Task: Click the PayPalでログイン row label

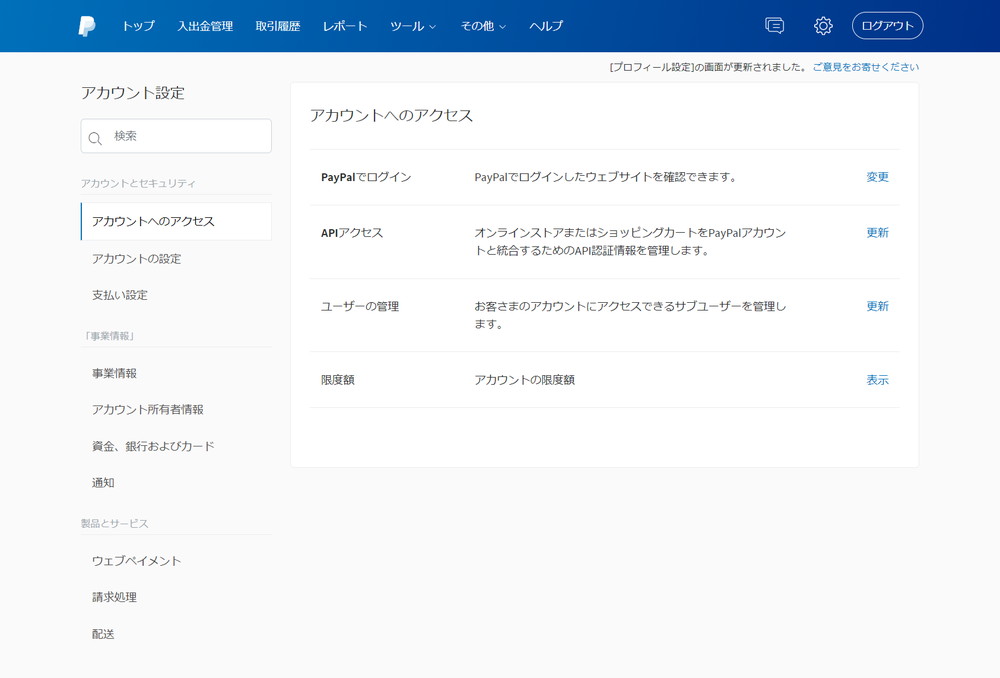Action: coord(366,177)
